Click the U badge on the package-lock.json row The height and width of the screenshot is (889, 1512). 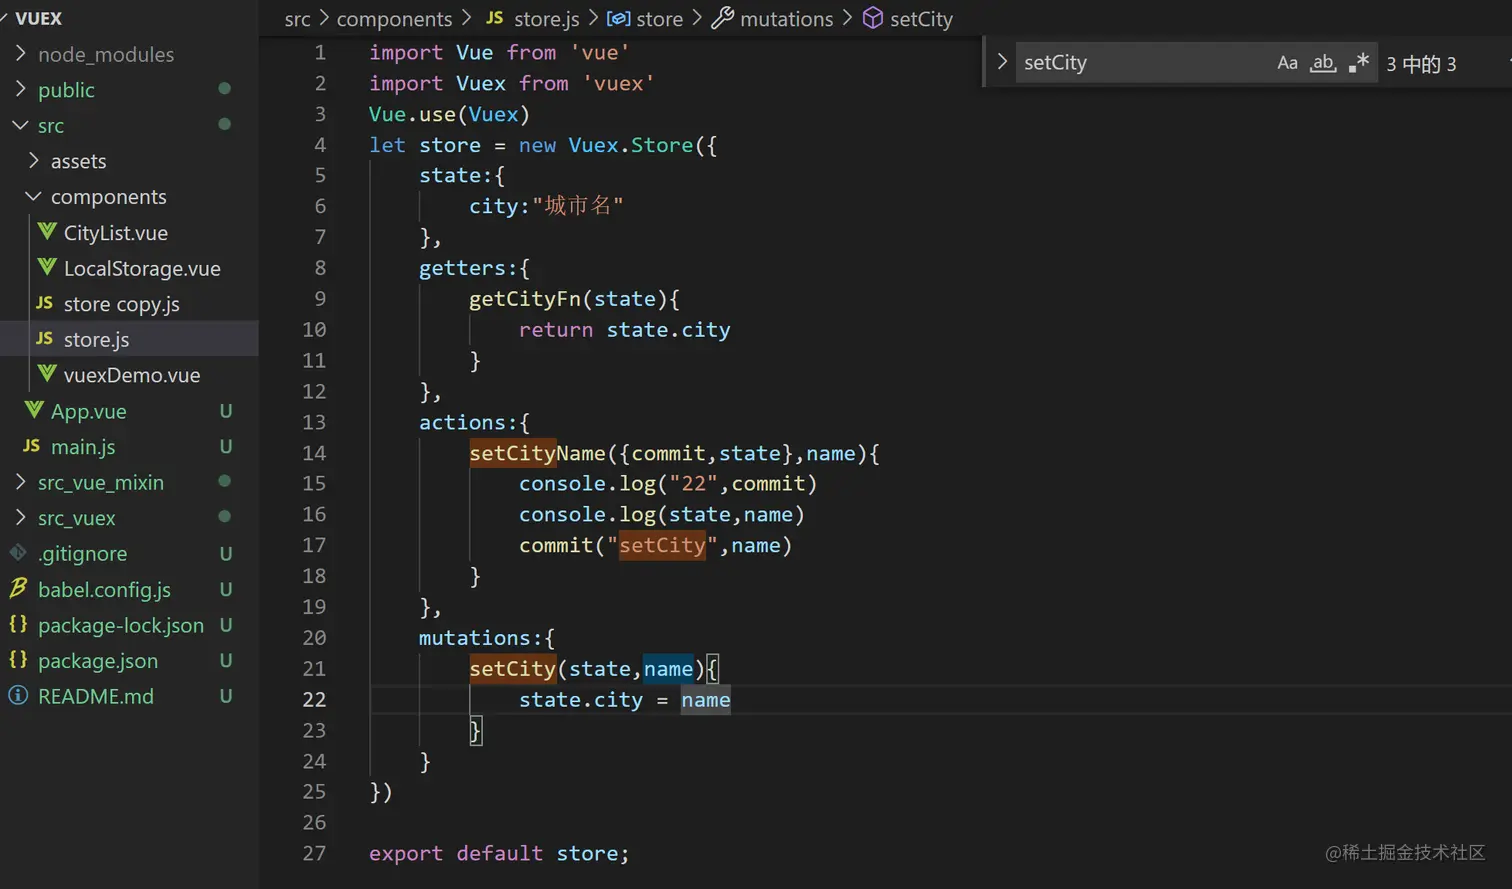[x=226, y=625]
